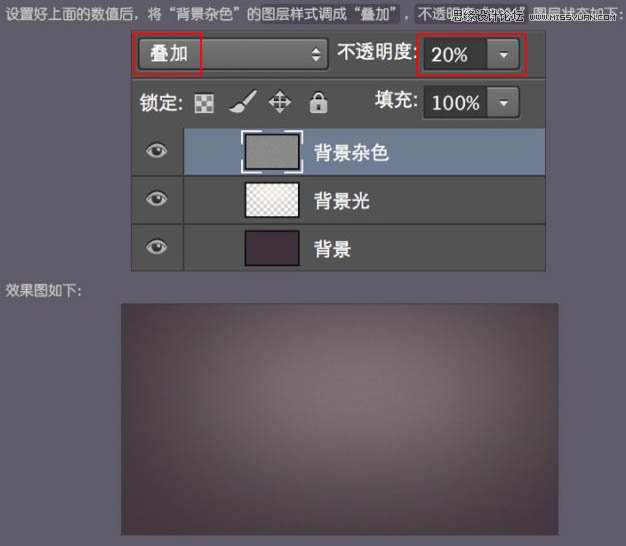Hide the 背景 layer eye icon
The height and width of the screenshot is (546, 626).
pos(156,247)
